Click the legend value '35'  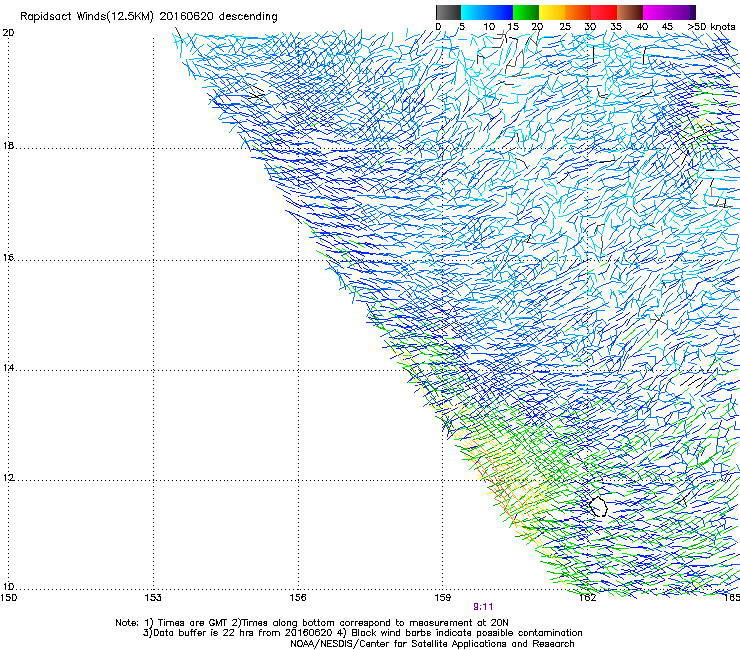[x=616, y=27]
